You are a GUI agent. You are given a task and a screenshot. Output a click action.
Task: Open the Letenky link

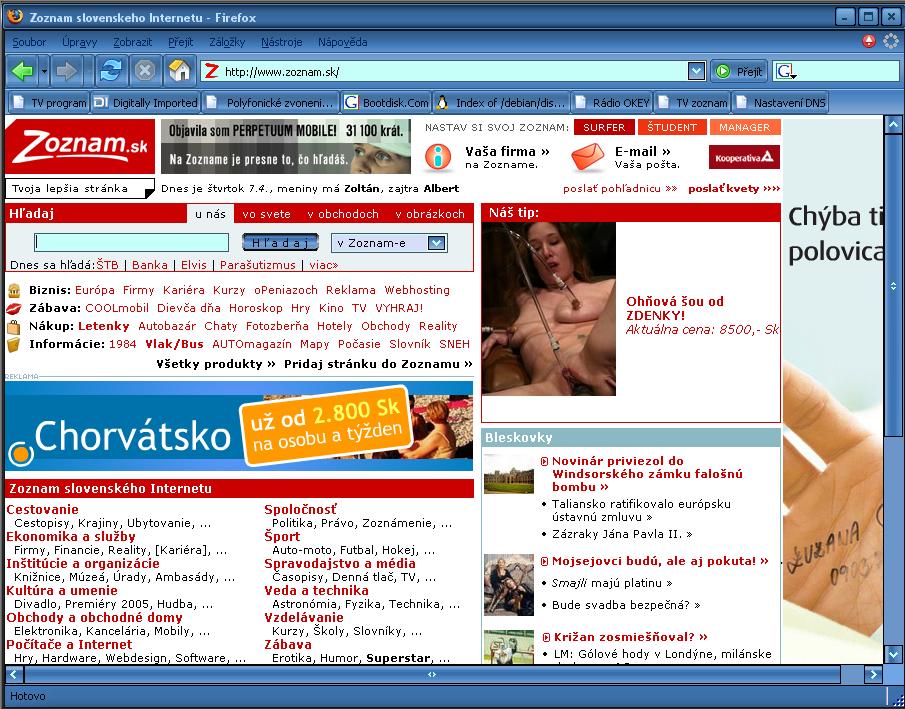coord(104,326)
